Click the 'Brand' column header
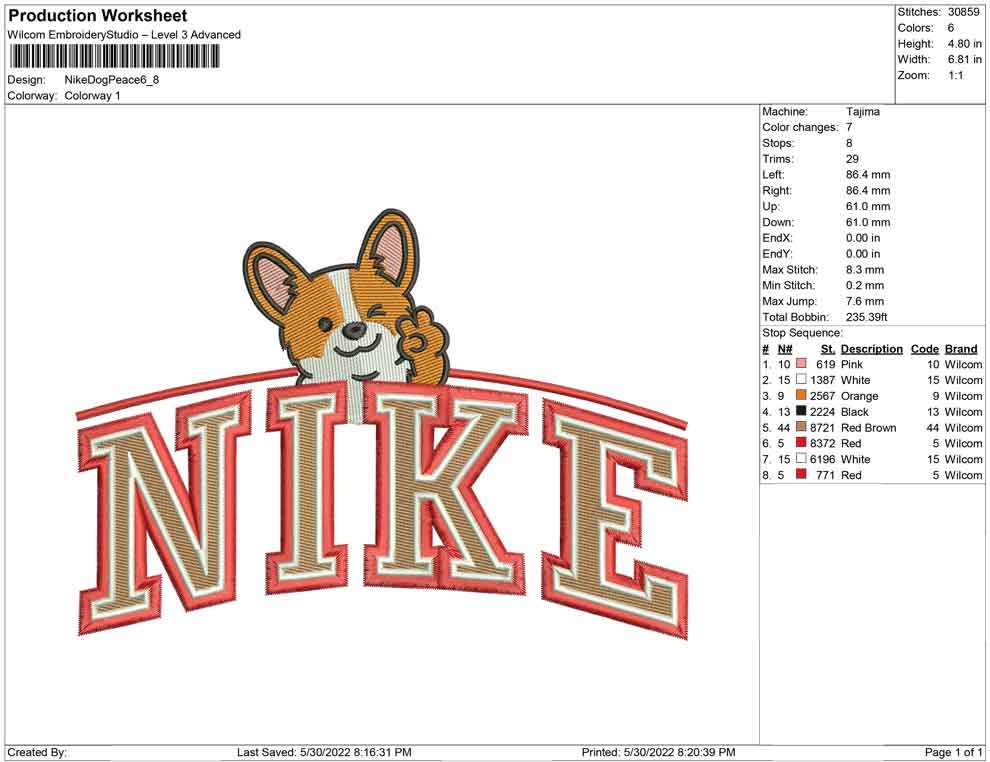 point(961,348)
